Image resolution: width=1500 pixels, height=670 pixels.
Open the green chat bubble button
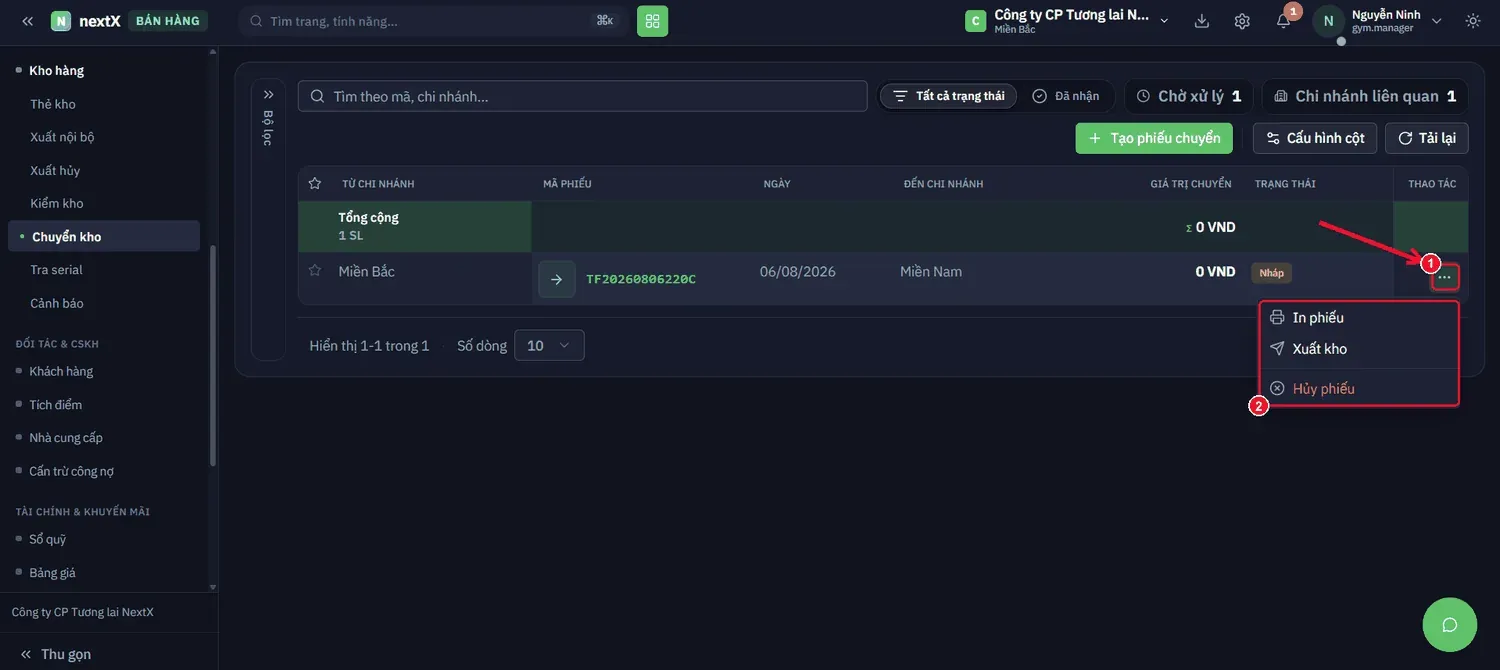[x=1450, y=625]
